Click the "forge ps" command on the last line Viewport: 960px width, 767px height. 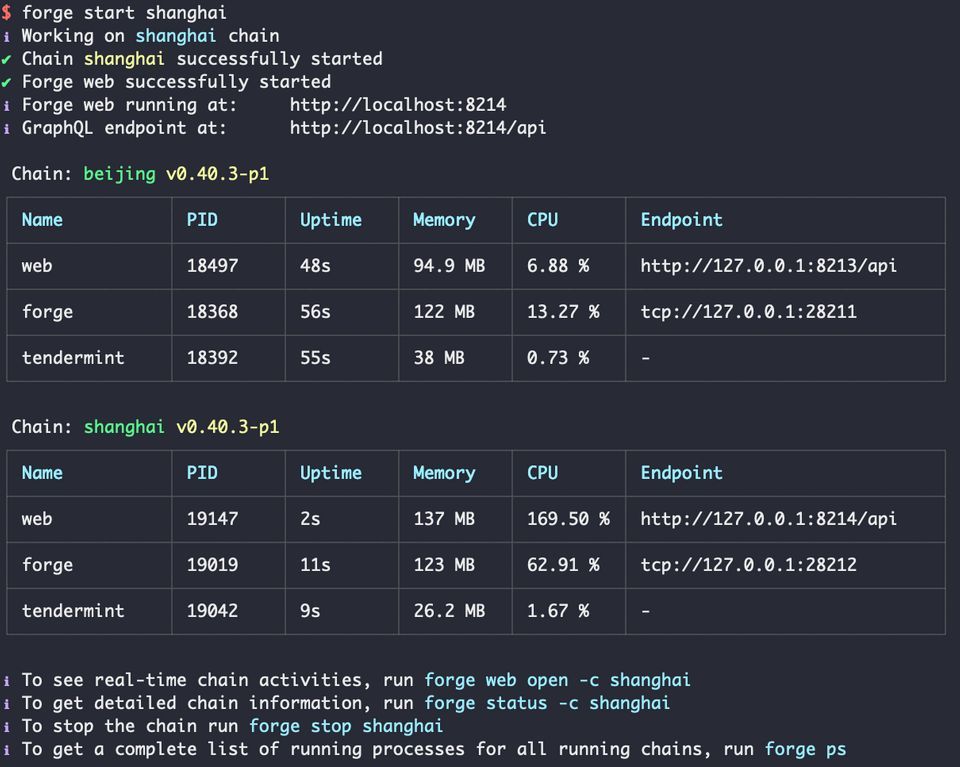(805, 749)
